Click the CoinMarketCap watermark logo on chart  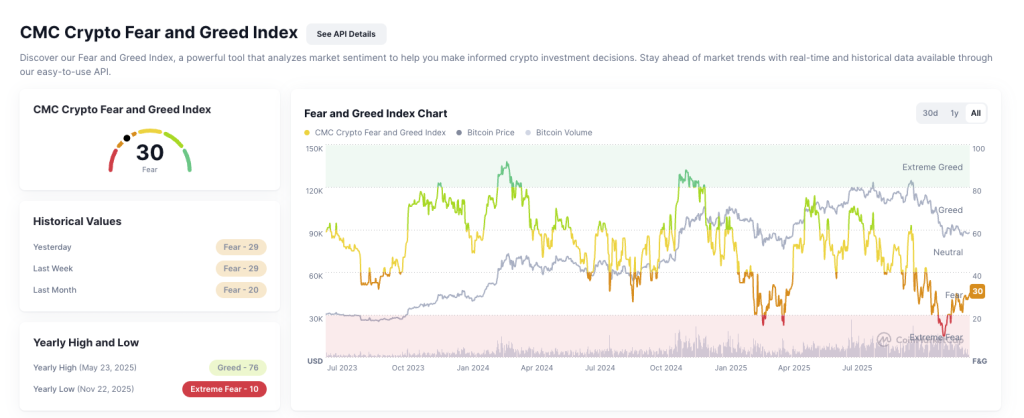coord(885,340)
